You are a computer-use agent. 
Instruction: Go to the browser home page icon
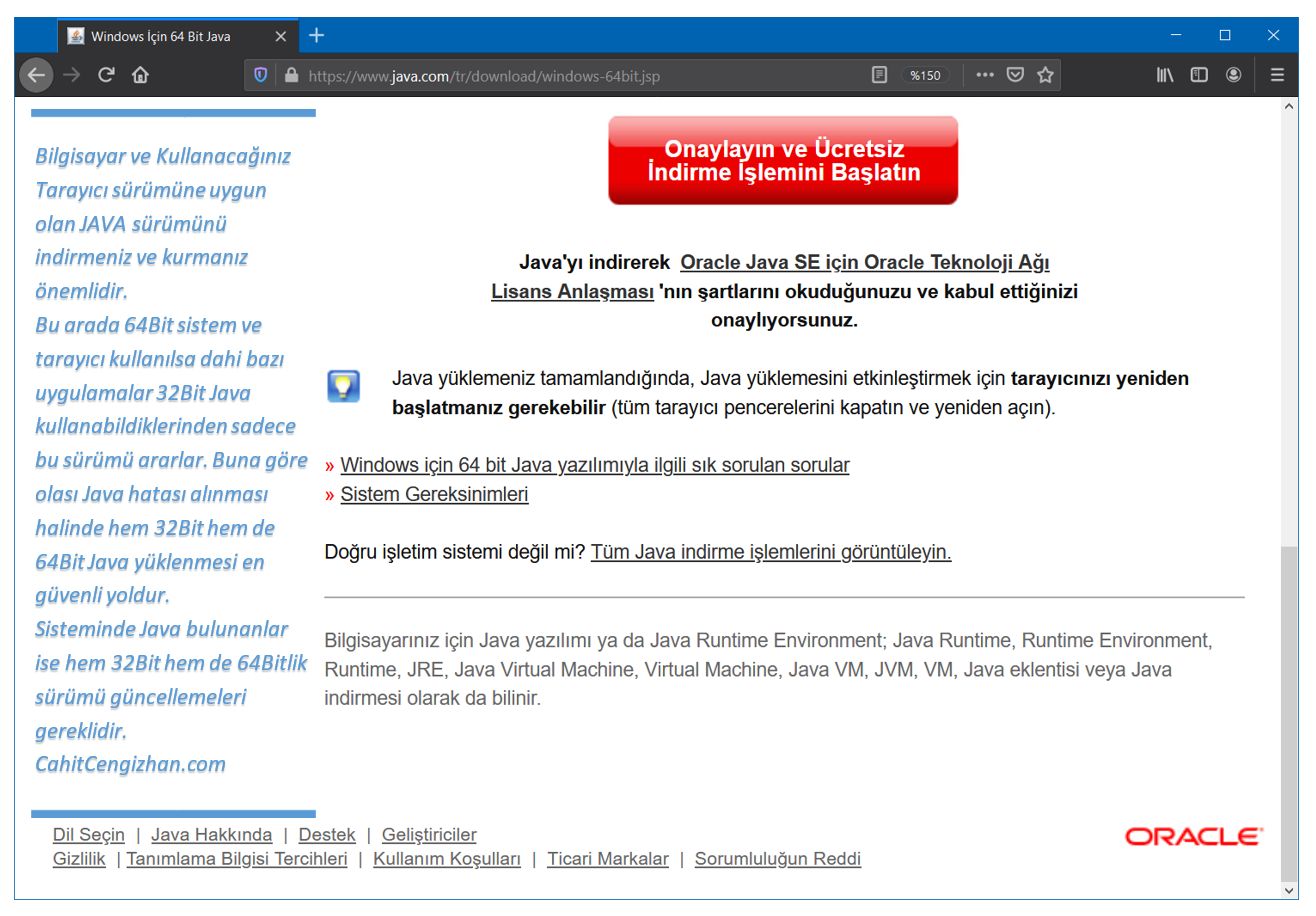[x=140, y=75]
